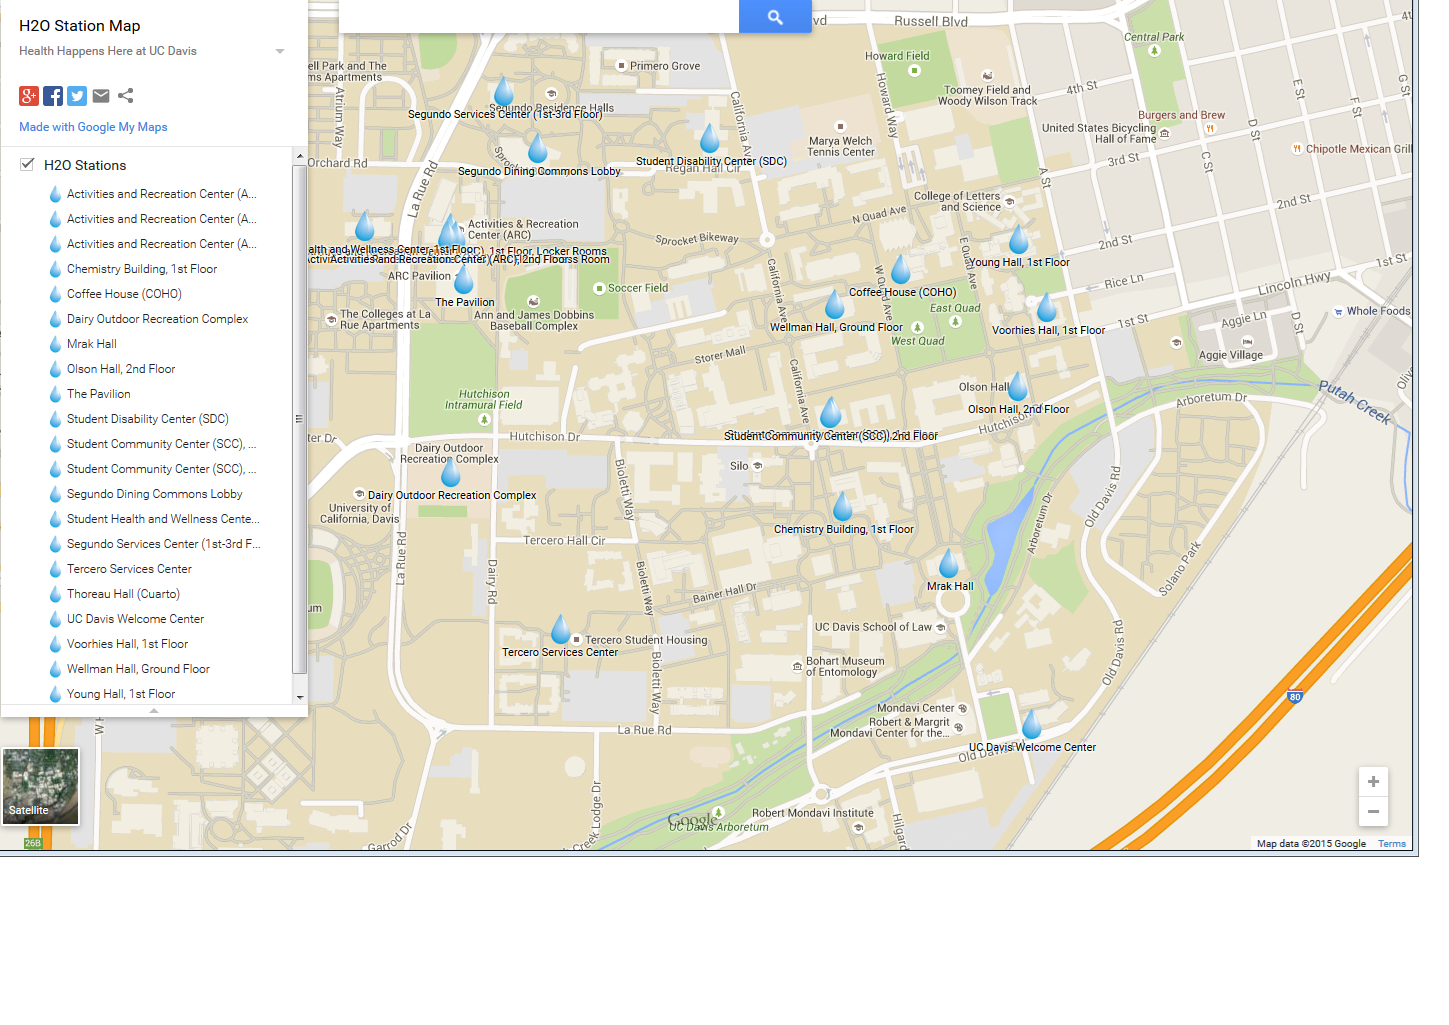The image size is (1449, 1025).
Task: Click Student Health and Wellness marker
Action: tap(365, 227)
